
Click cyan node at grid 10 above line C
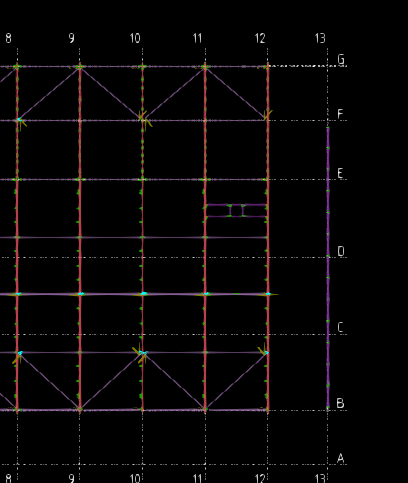(144, 294)
